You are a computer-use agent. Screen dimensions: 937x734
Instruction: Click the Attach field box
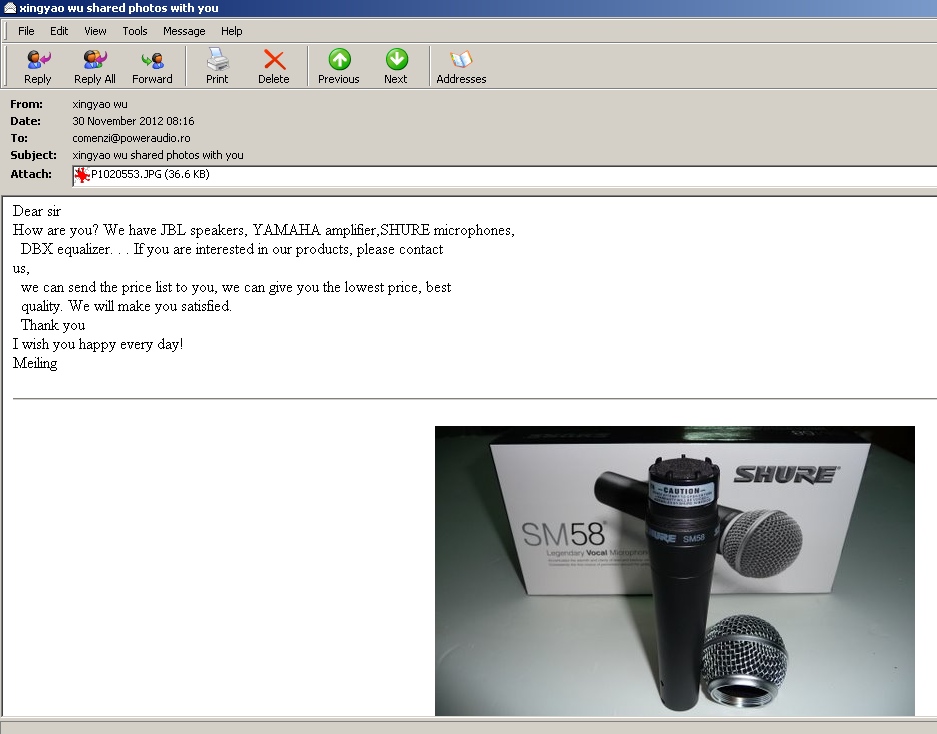click(504, 176)
